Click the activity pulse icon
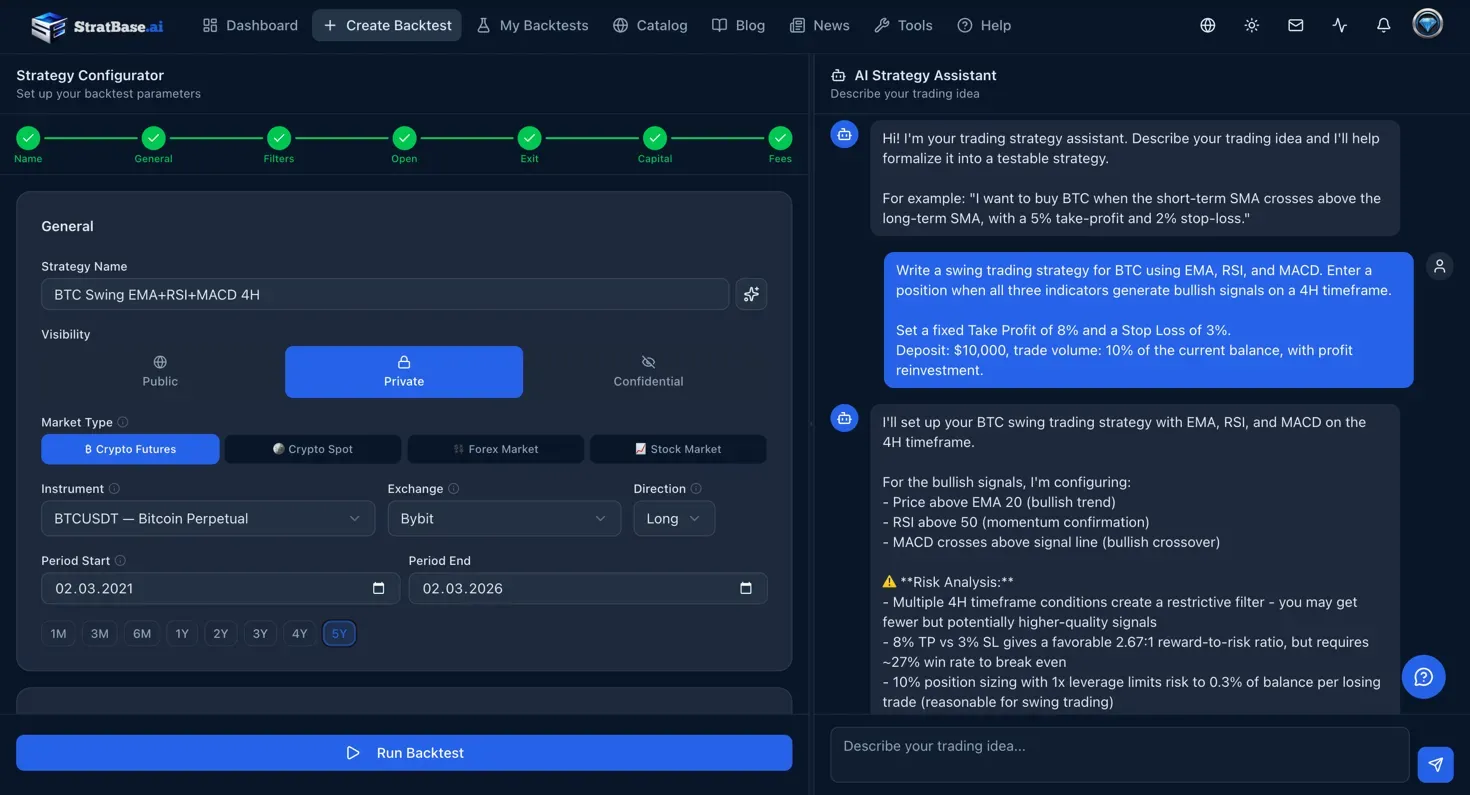The width and height of the screenshot is (1470, 795). click(x=1339, y=25)
